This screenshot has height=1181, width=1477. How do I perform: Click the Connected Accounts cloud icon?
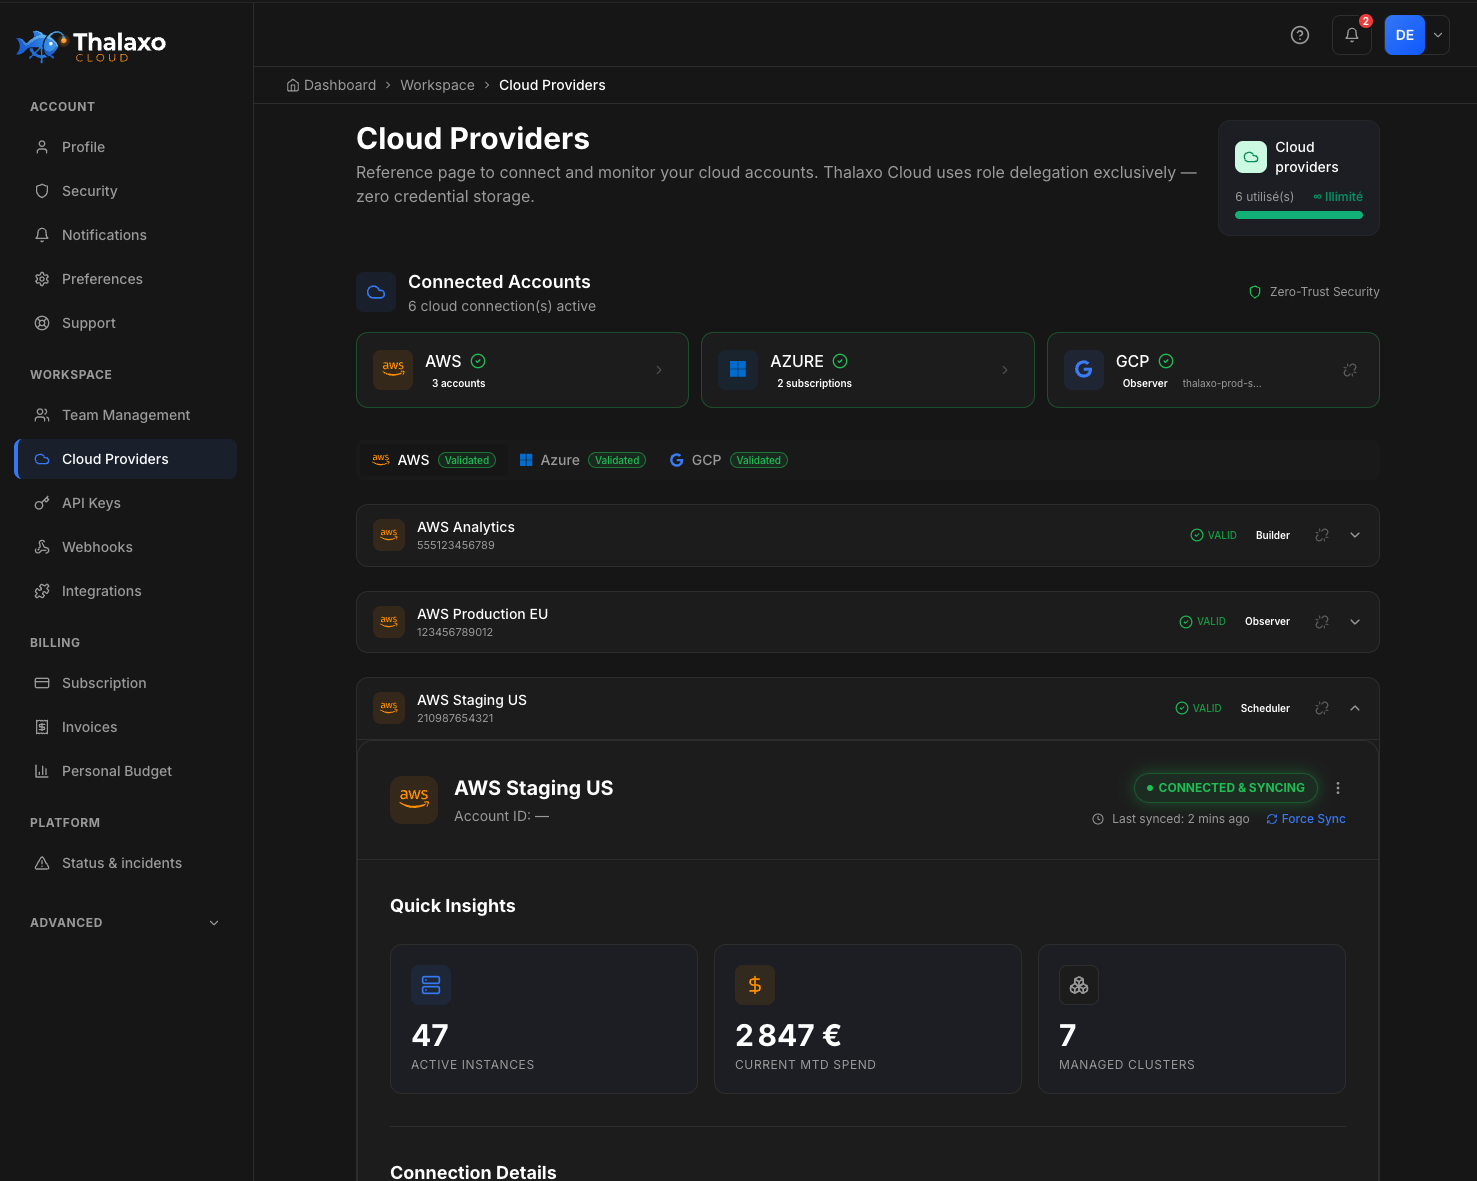(376, 292)
